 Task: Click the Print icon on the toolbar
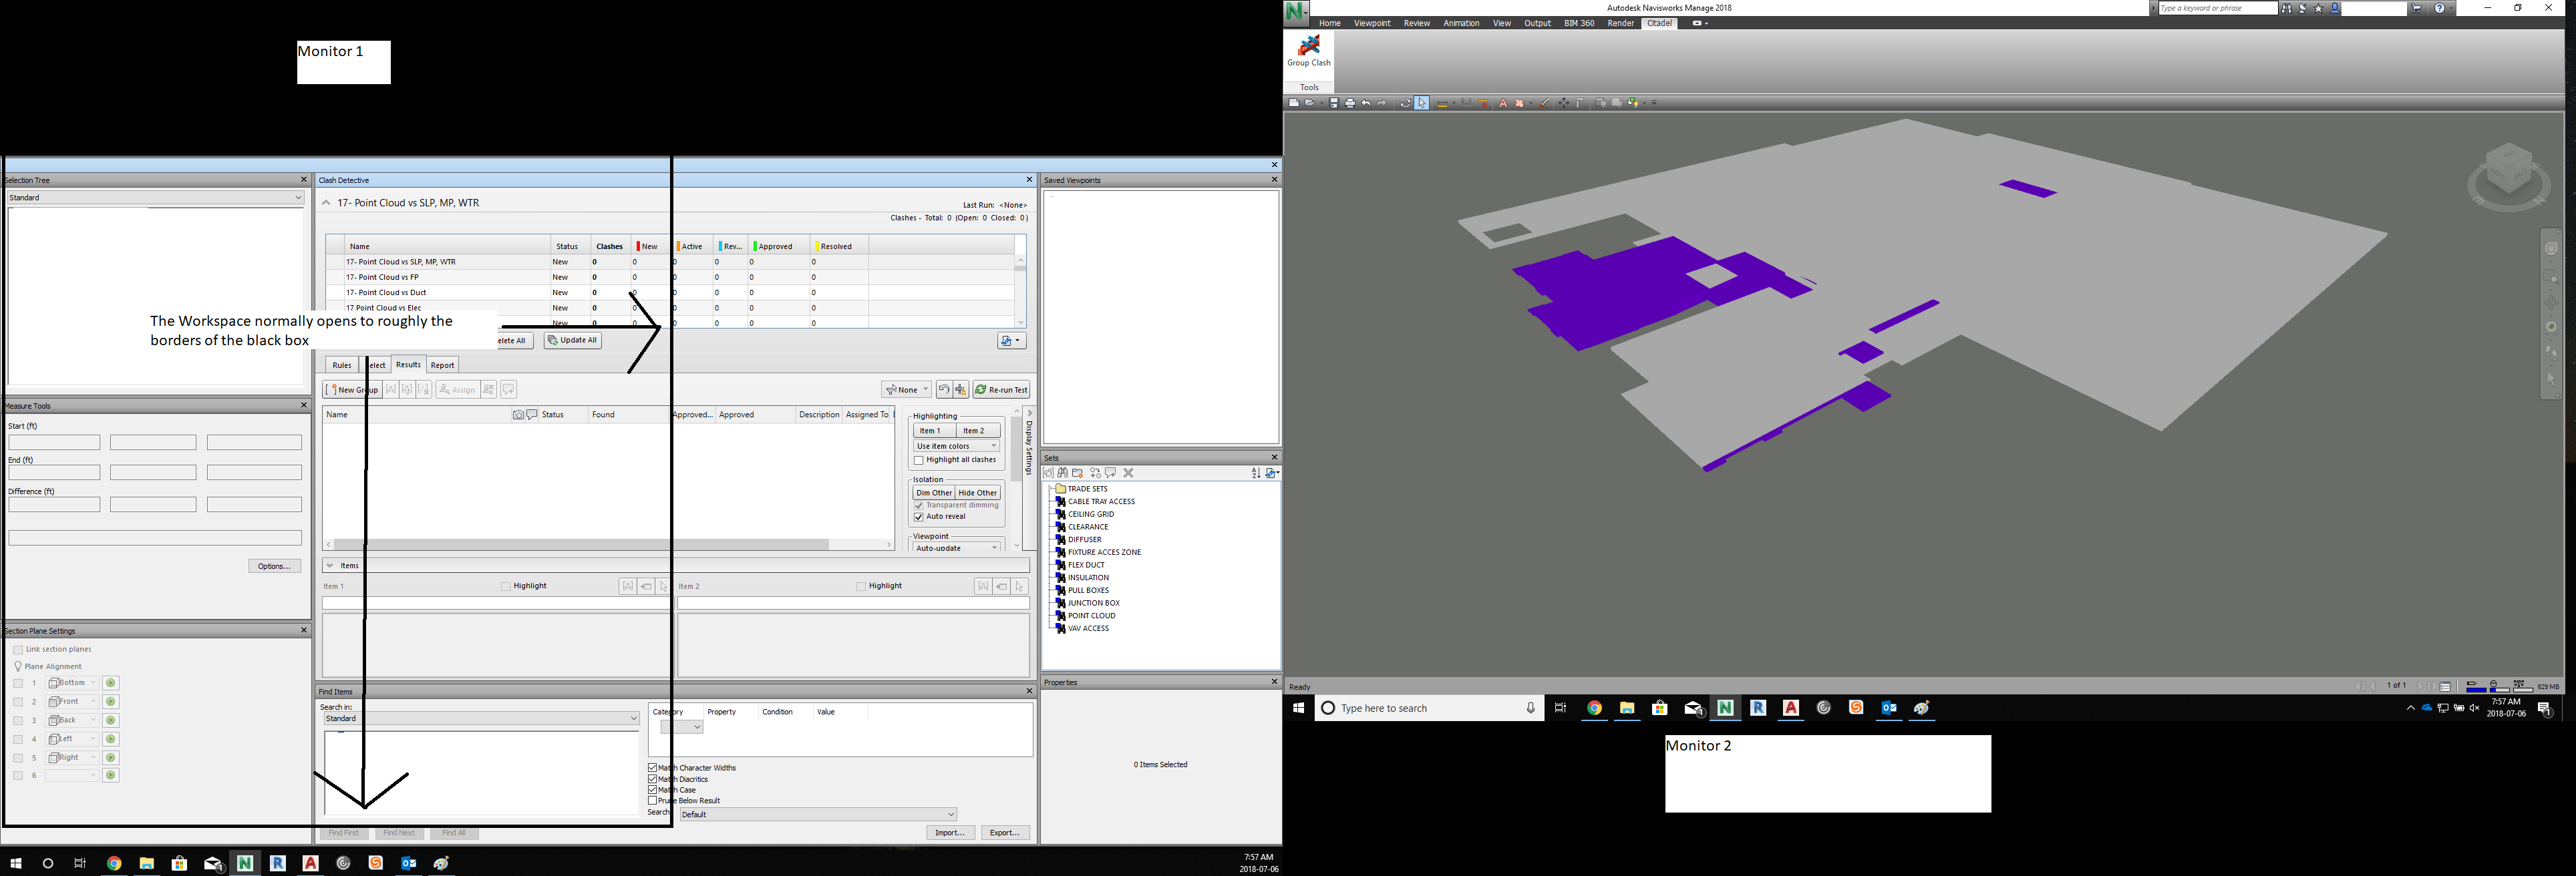point(1350,103)
